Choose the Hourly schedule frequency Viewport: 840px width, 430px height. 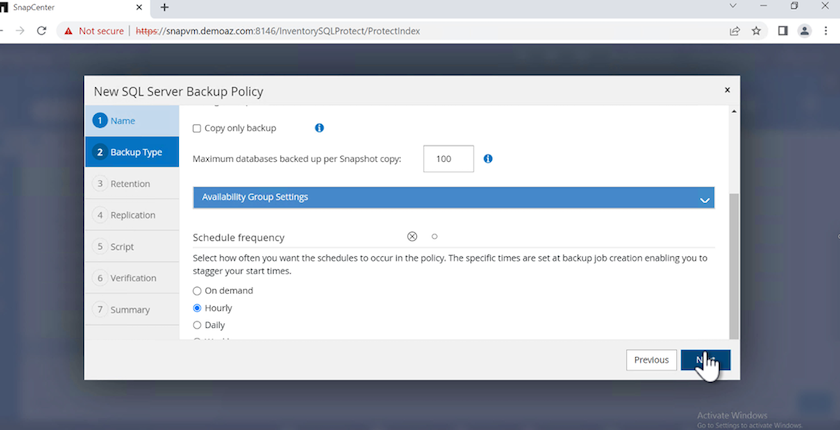[197, 308]
